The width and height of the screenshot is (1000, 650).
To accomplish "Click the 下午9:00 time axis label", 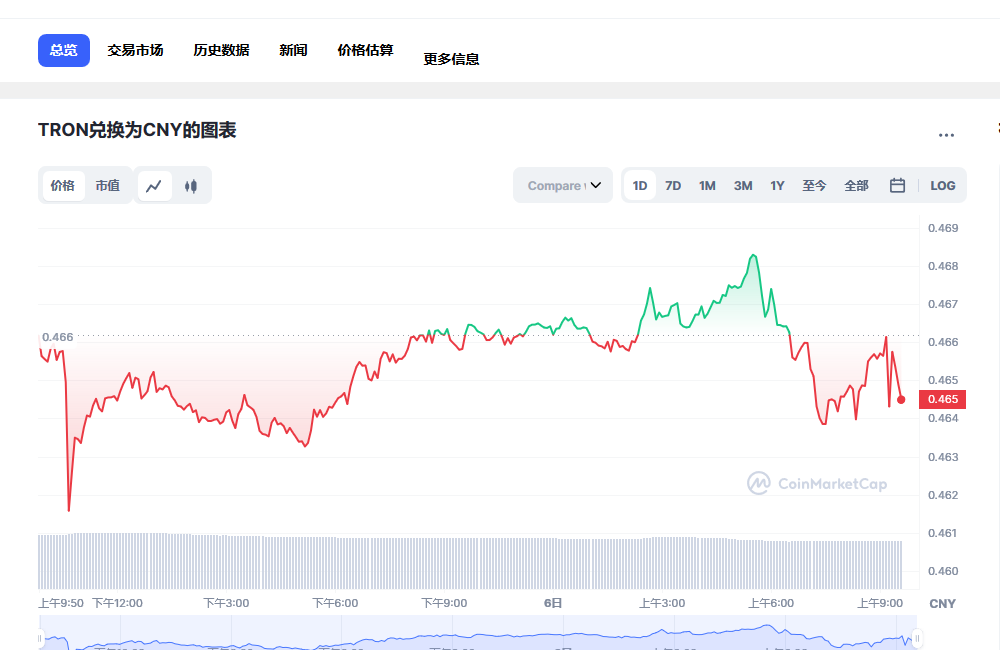I will tap(445, 603).
